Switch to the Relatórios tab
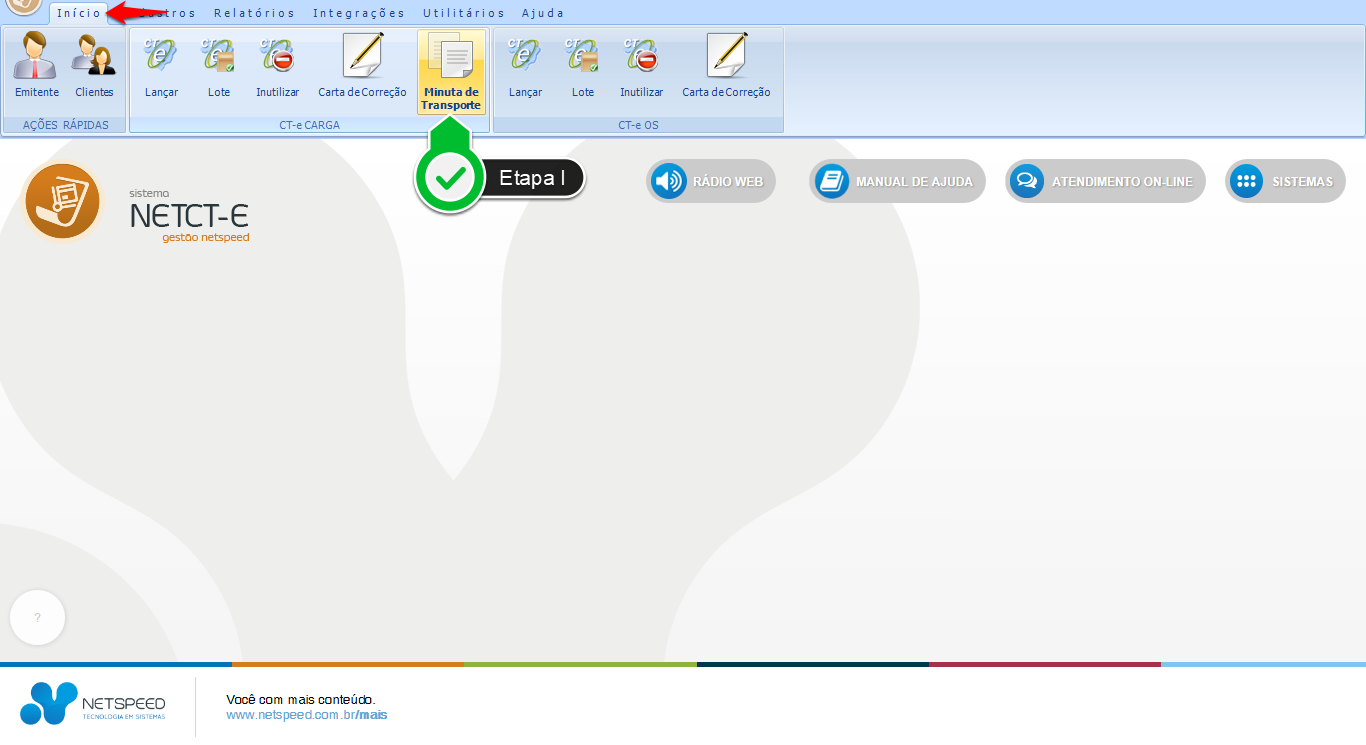The width and height of the screenshot is (1366, 745). 254,13
